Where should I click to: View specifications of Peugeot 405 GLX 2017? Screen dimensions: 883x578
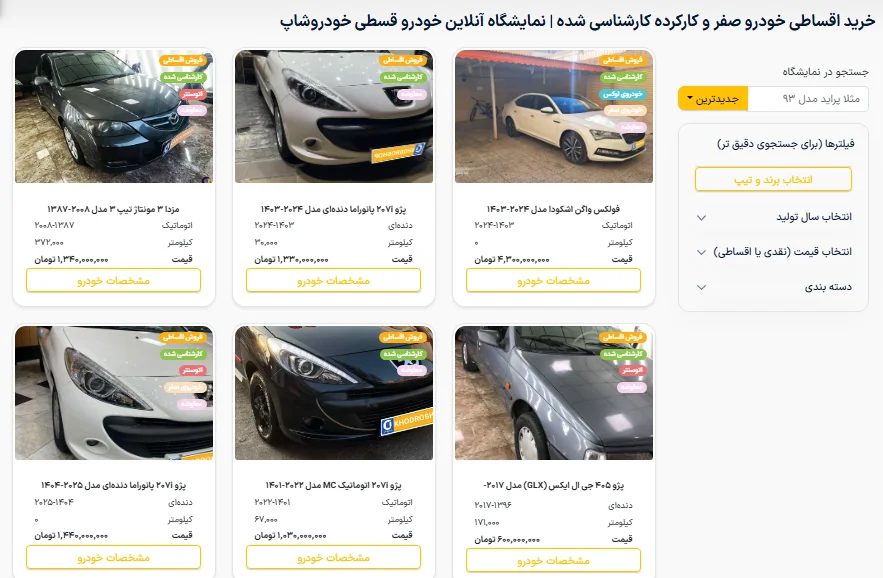(554, 561)
